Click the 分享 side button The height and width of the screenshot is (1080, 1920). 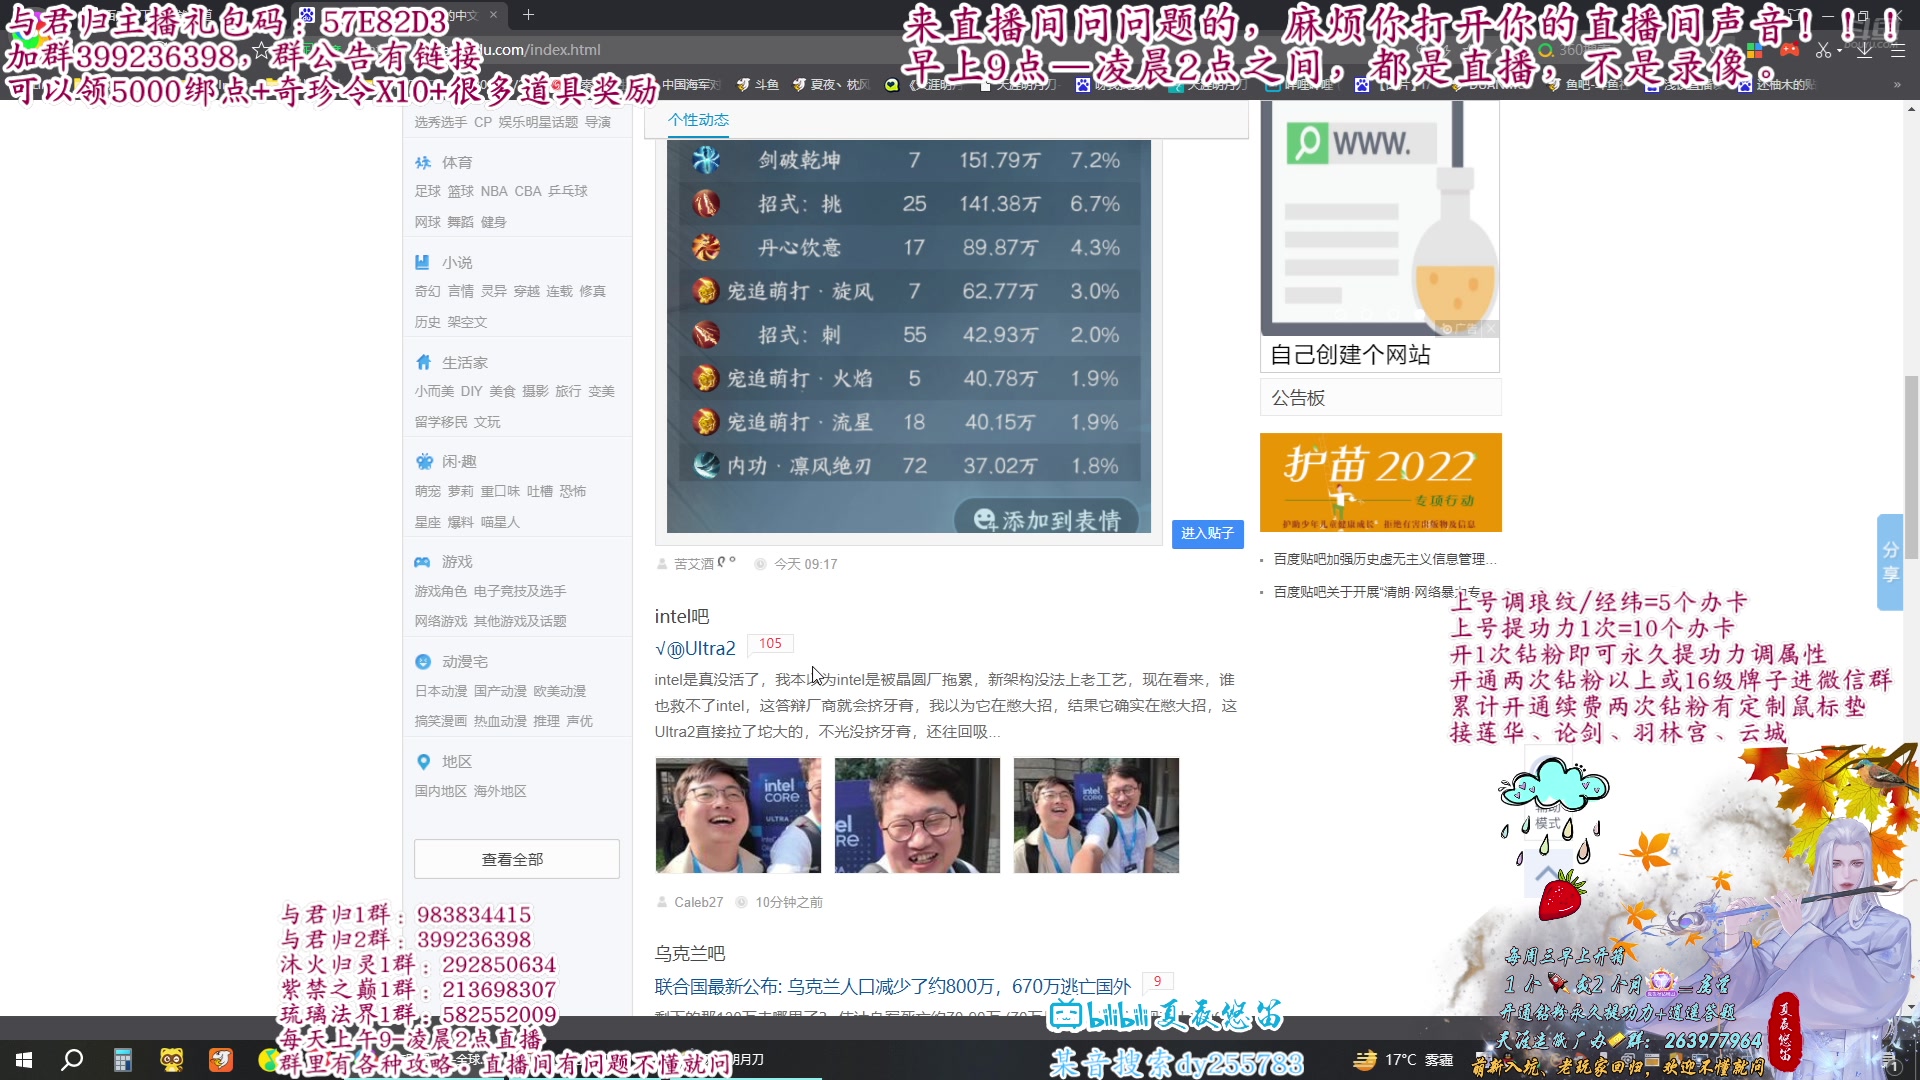tap(1889, 562)
